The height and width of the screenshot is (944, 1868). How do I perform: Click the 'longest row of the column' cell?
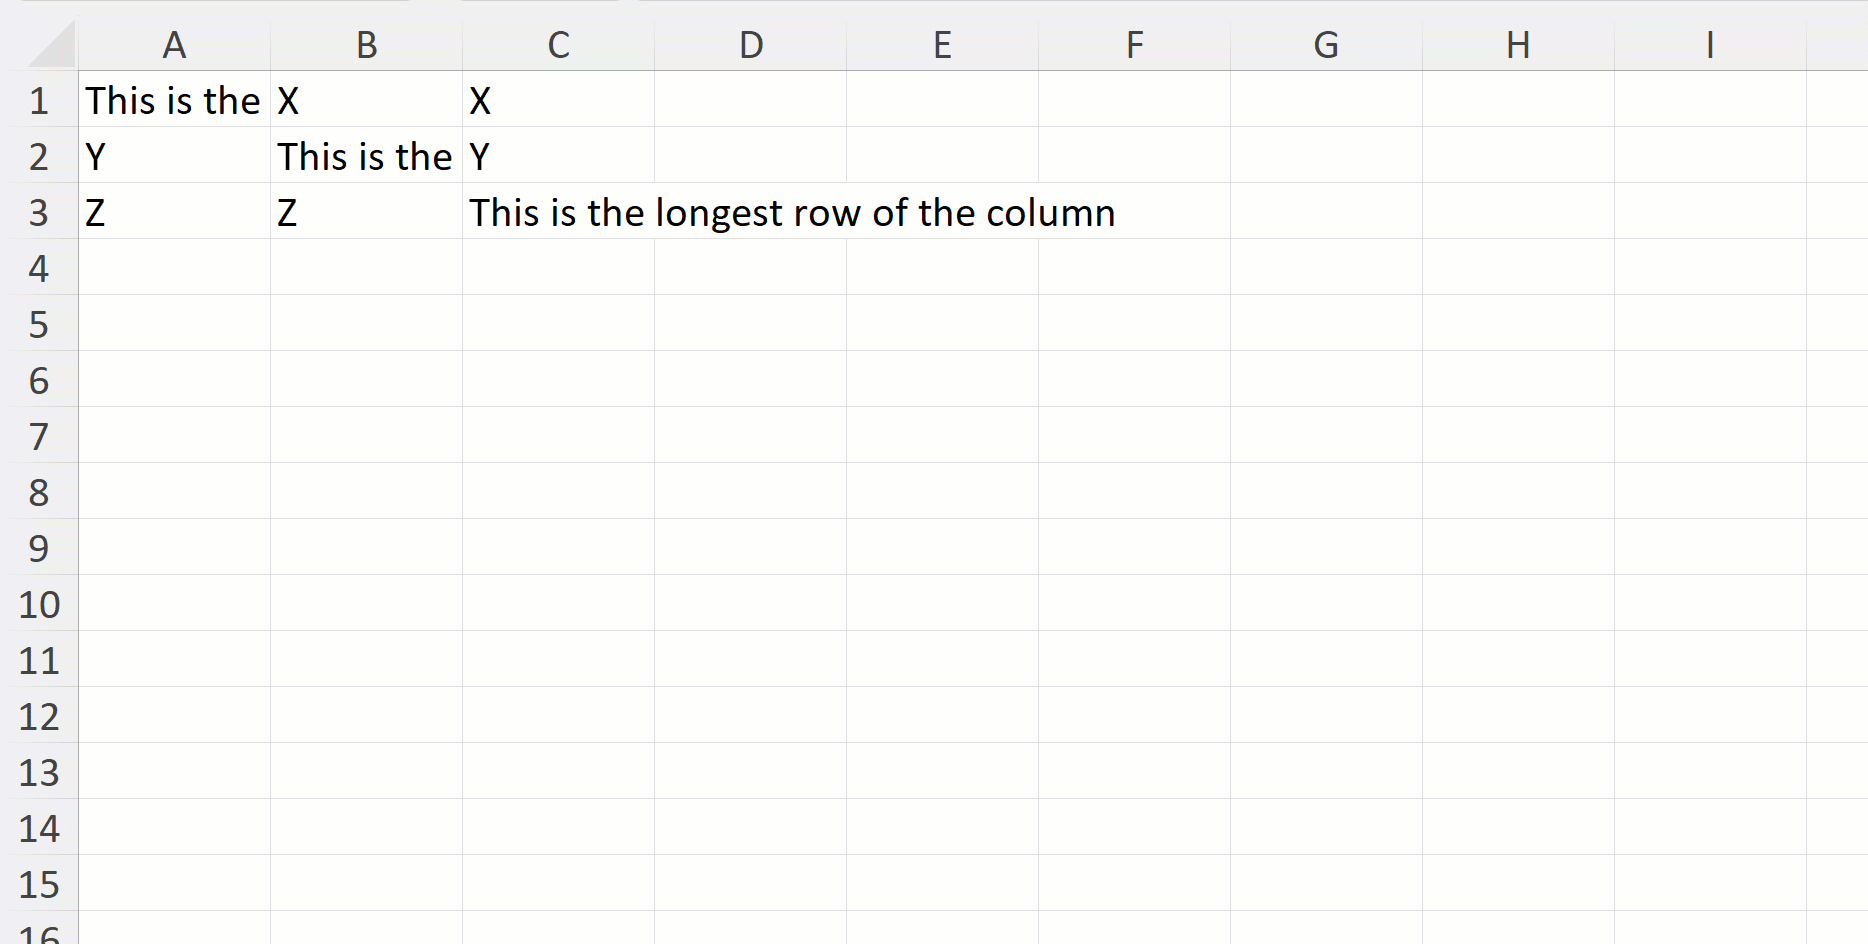[x=558, y=212]
